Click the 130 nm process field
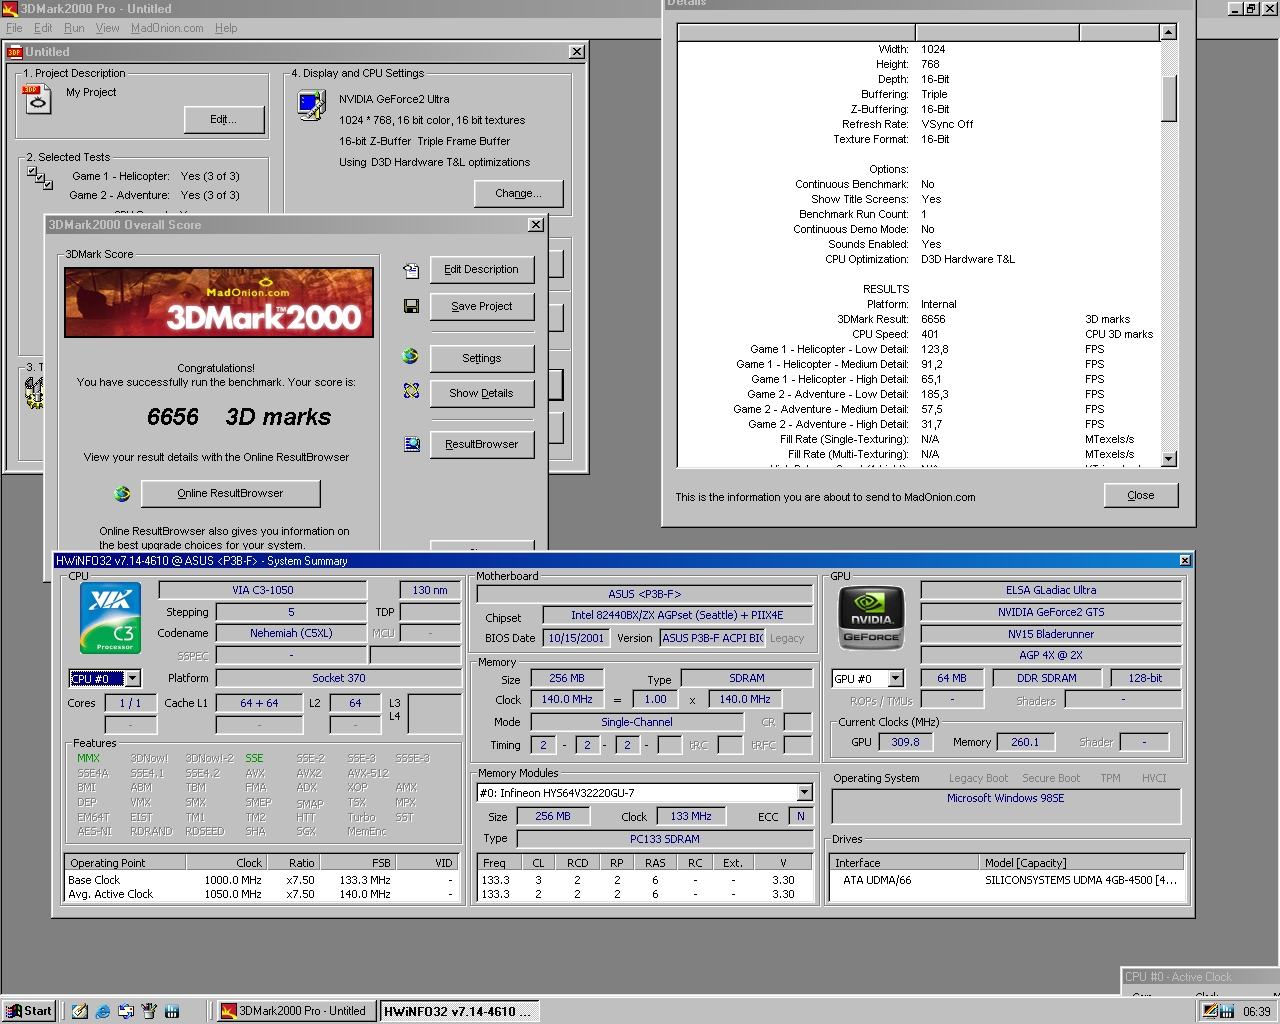Image resolution: width=1280 pixels, height=1024 pixels. tap(430, 590)
